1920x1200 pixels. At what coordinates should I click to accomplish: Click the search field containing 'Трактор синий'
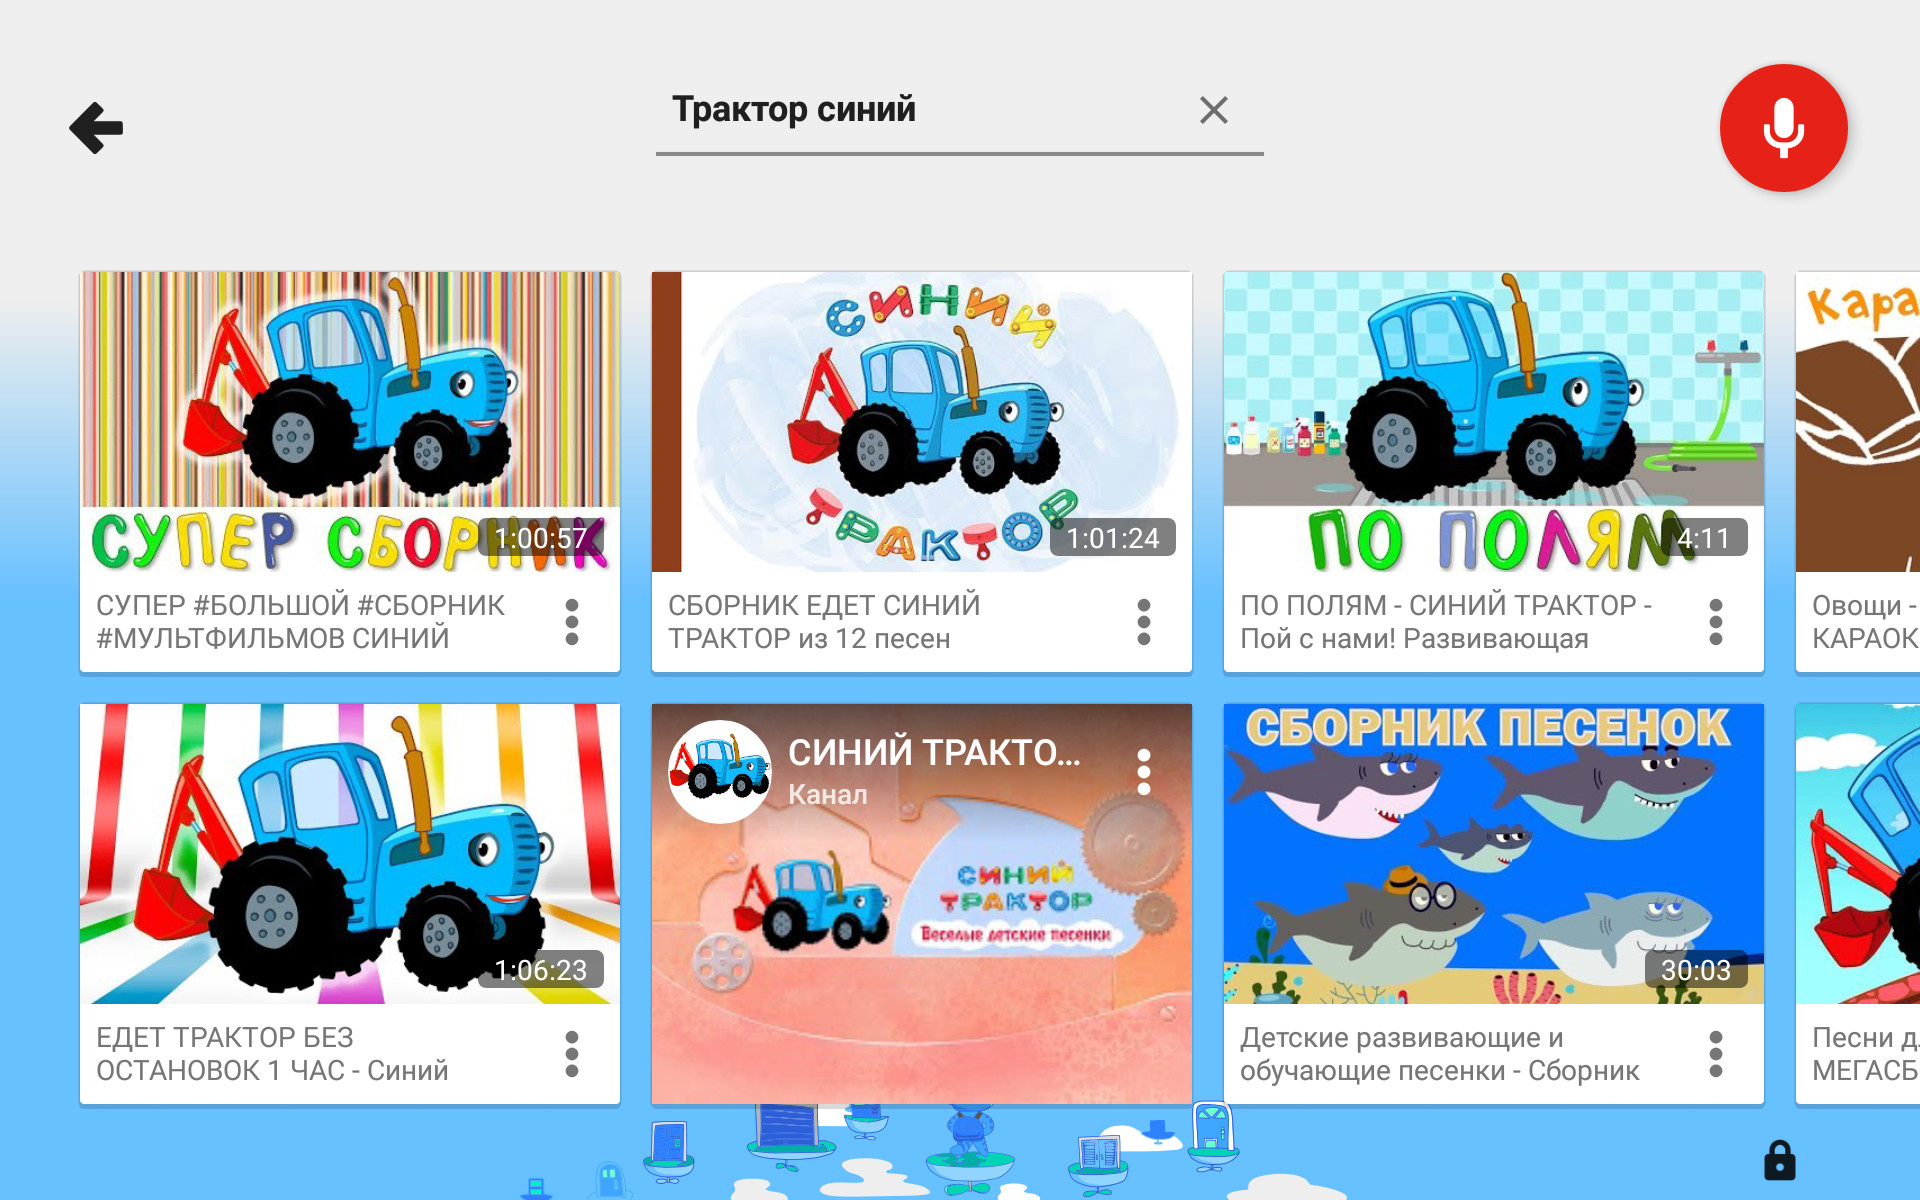click(959, 112)
